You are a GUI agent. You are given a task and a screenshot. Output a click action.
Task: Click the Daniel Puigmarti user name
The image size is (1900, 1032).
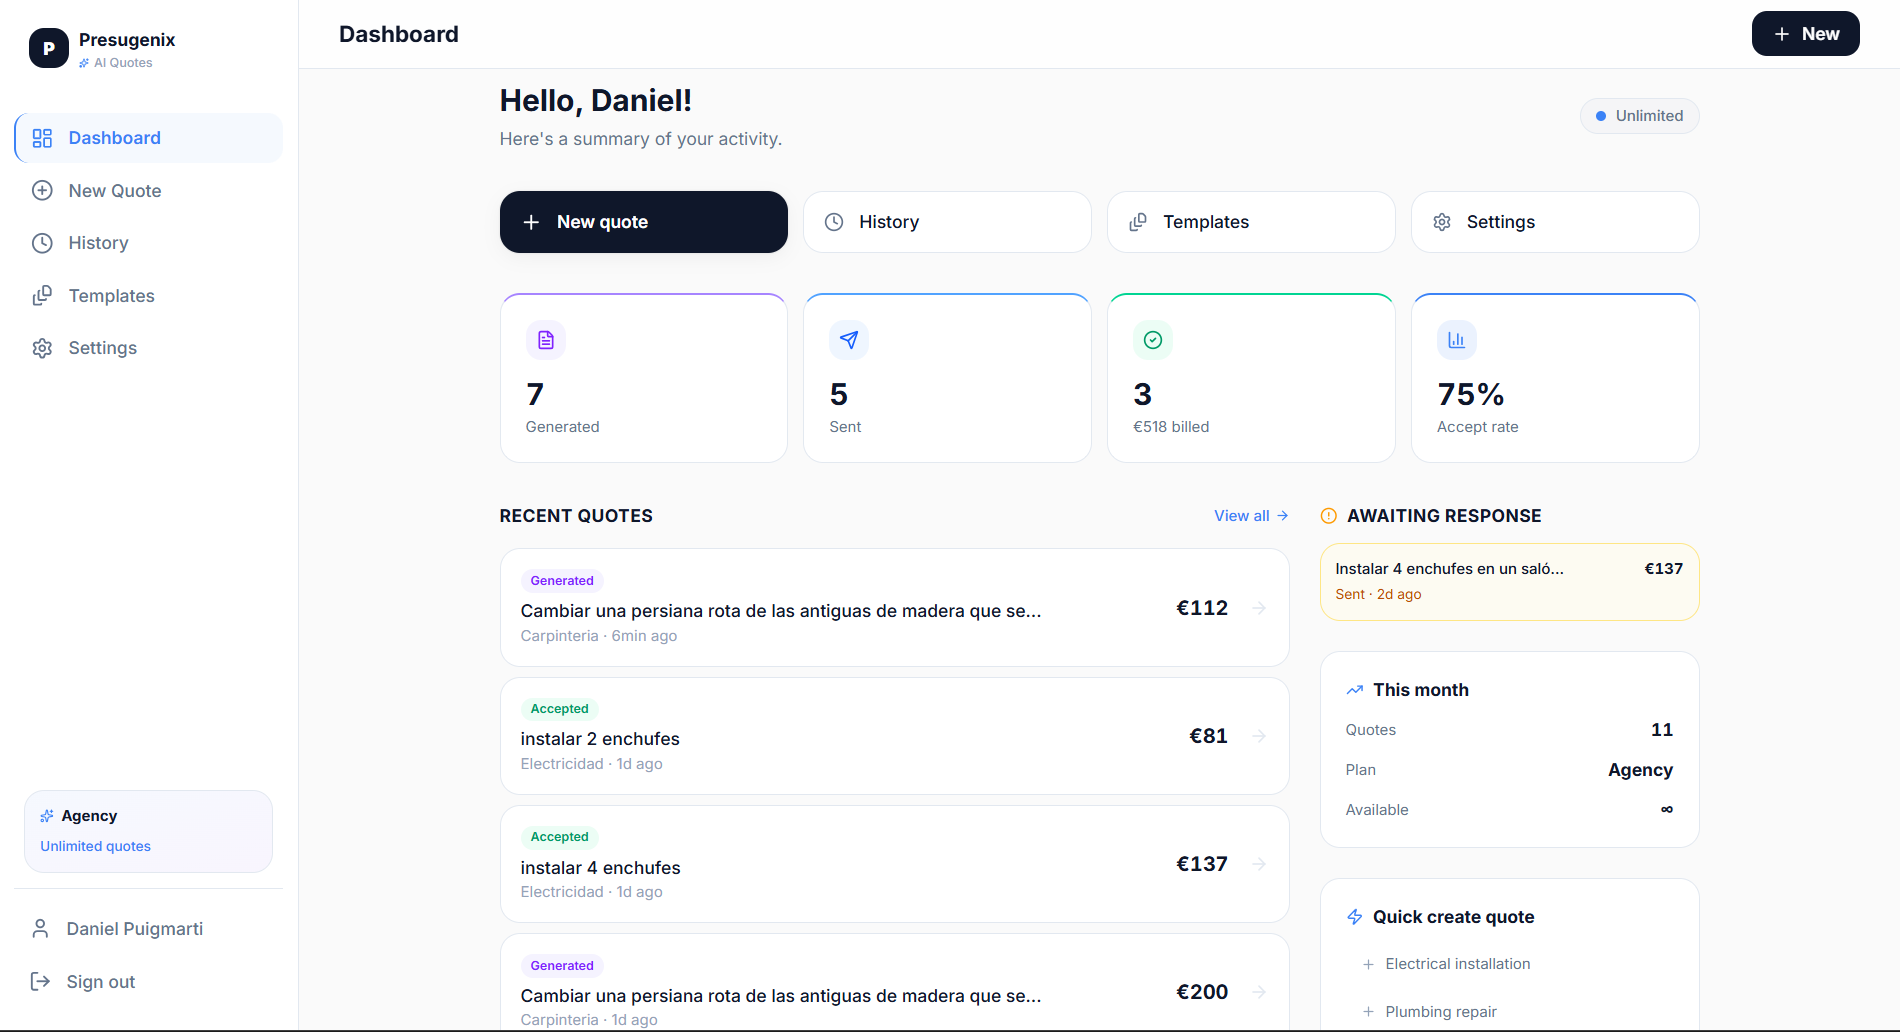pyautogui.click(x=135, y=929)
